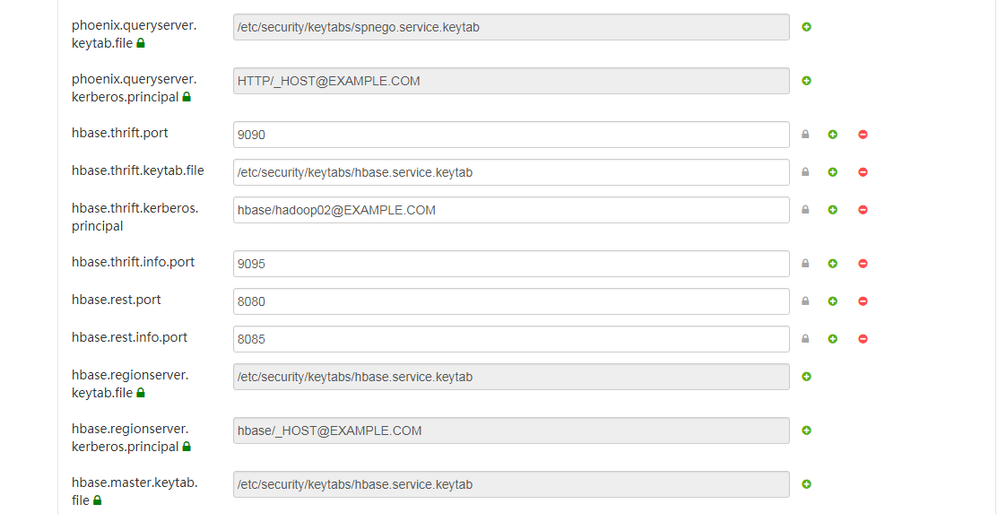Click red minus icon for hbase.rest.info.port
The width and height of the screenshot is (998, 514).
click(x=862, y=339)
